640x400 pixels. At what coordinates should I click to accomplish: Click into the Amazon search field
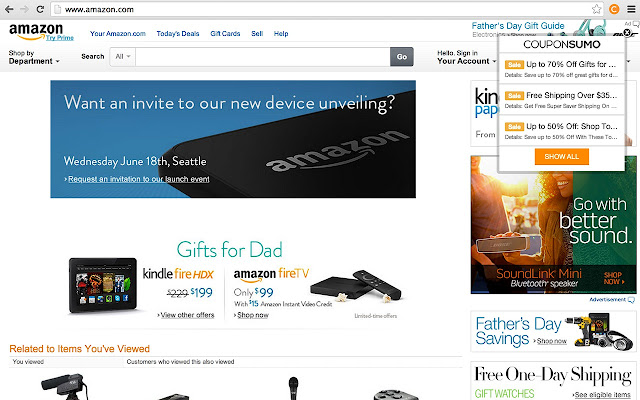(x=262, y=57)
